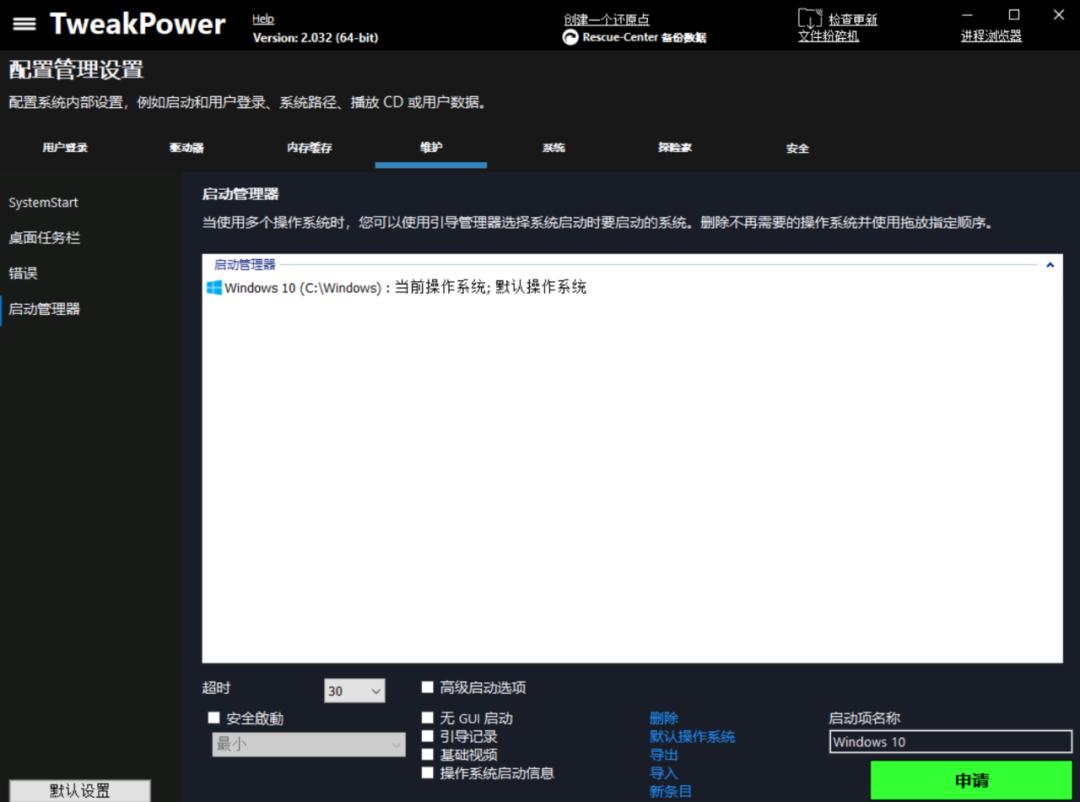1080x802 pixels.
Task: Click inside the 启动项名称 name field
Action: (x=949, y=741)
